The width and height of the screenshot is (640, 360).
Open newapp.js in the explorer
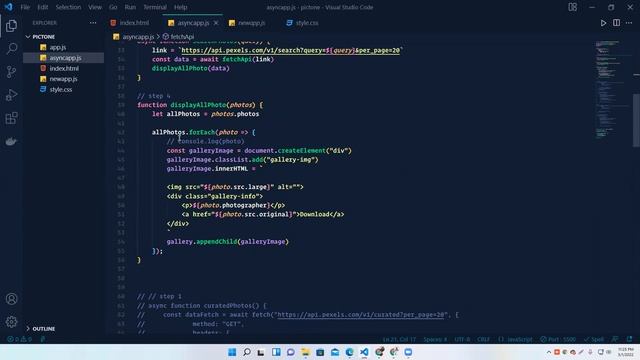click(x=63, y=79)
